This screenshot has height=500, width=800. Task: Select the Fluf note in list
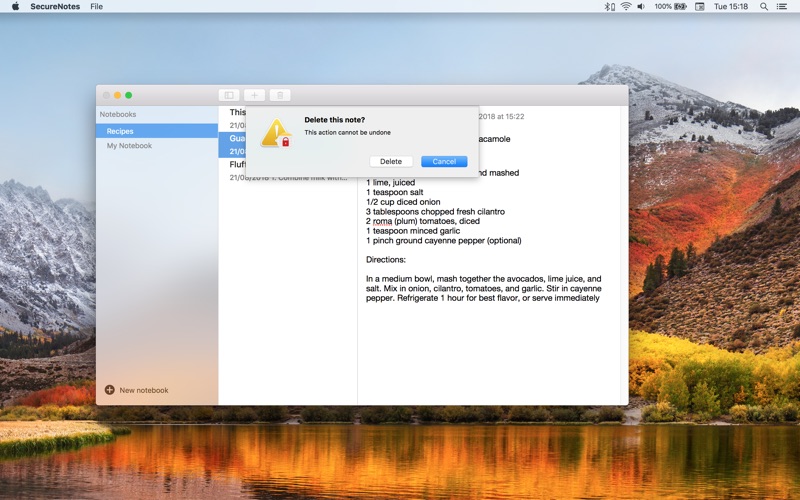288,170
